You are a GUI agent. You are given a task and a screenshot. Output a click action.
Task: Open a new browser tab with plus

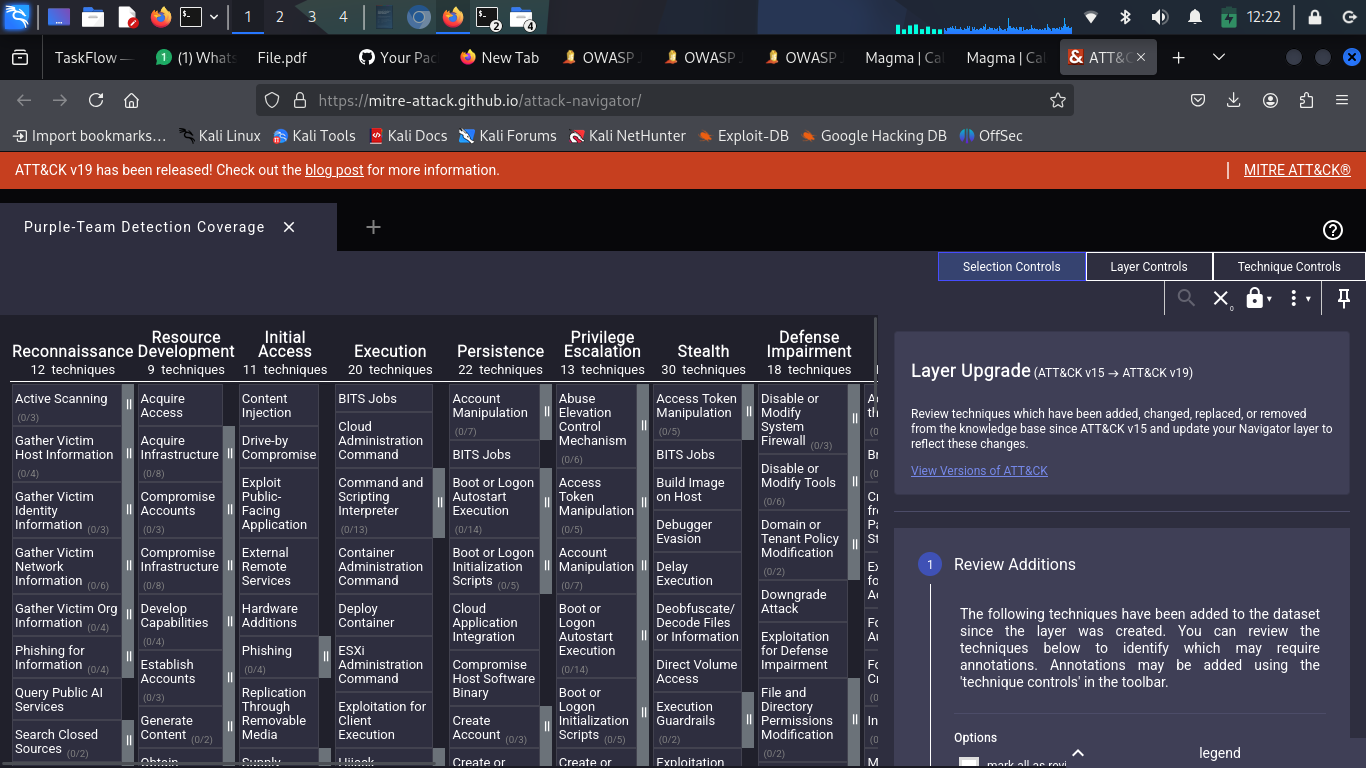(1178, 58)
